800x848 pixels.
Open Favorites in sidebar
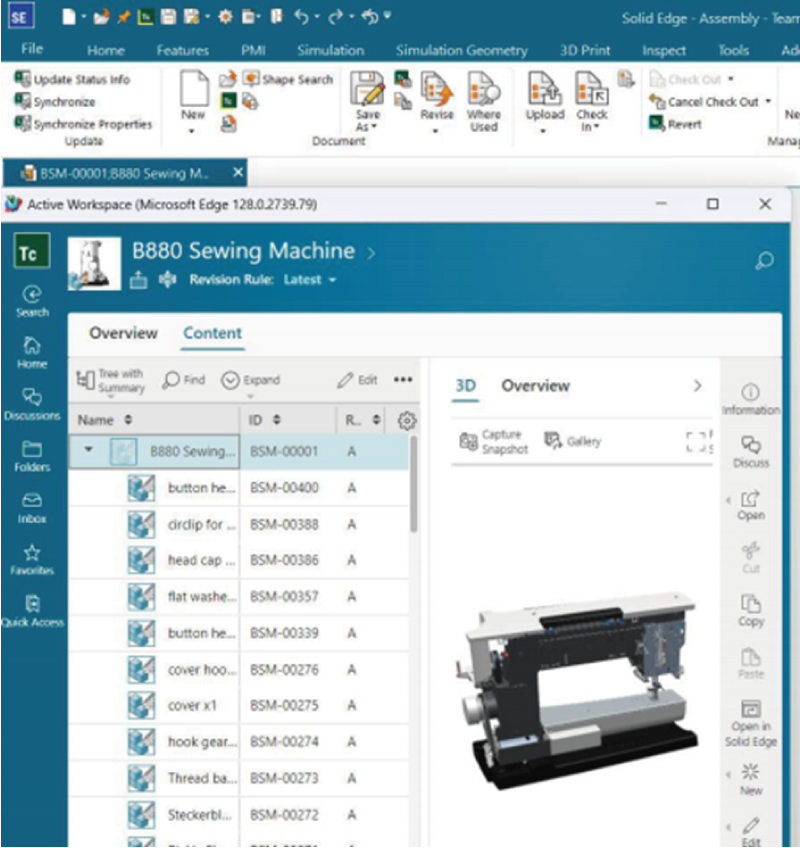(32, 560)
